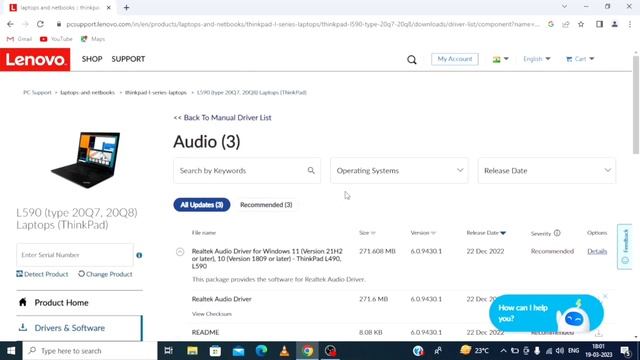The height and width of the screenshot is (360, 640).
Task: Sort by Release Date column header
Action: pyautogui.click(x=486, y=233)
